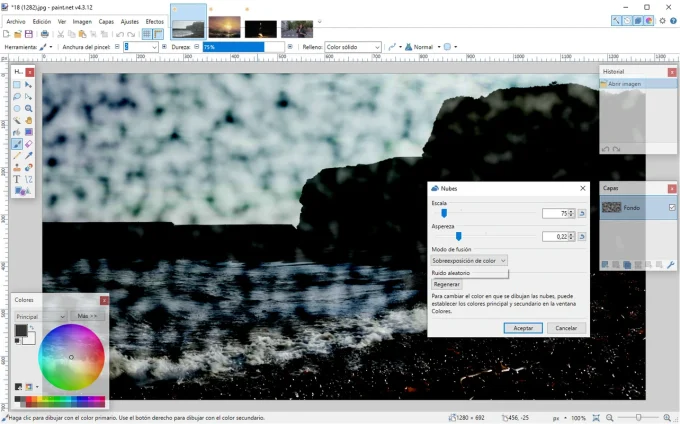The height and width of the screenshot is (424, 680).
Task: Click the Print icon in toolbar
Action: click(x=46, y=34)
